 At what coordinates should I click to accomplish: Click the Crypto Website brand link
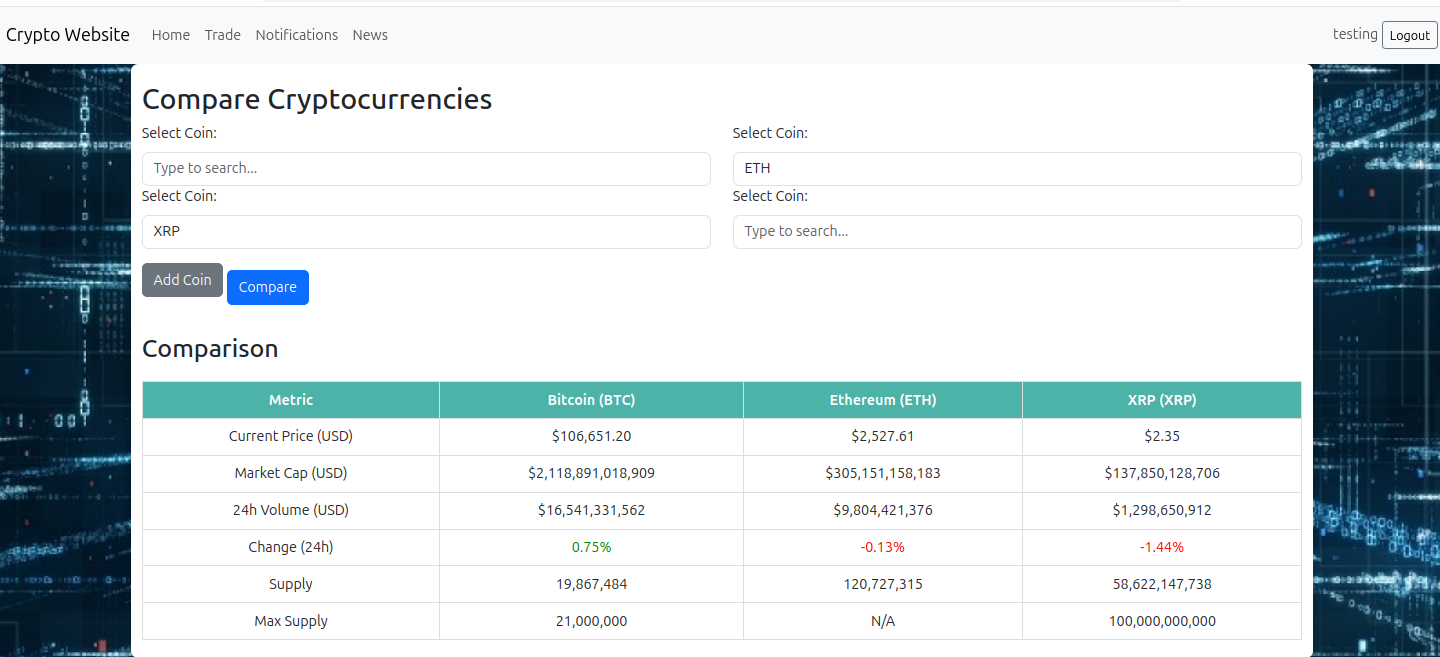click(x=68, y=35)
